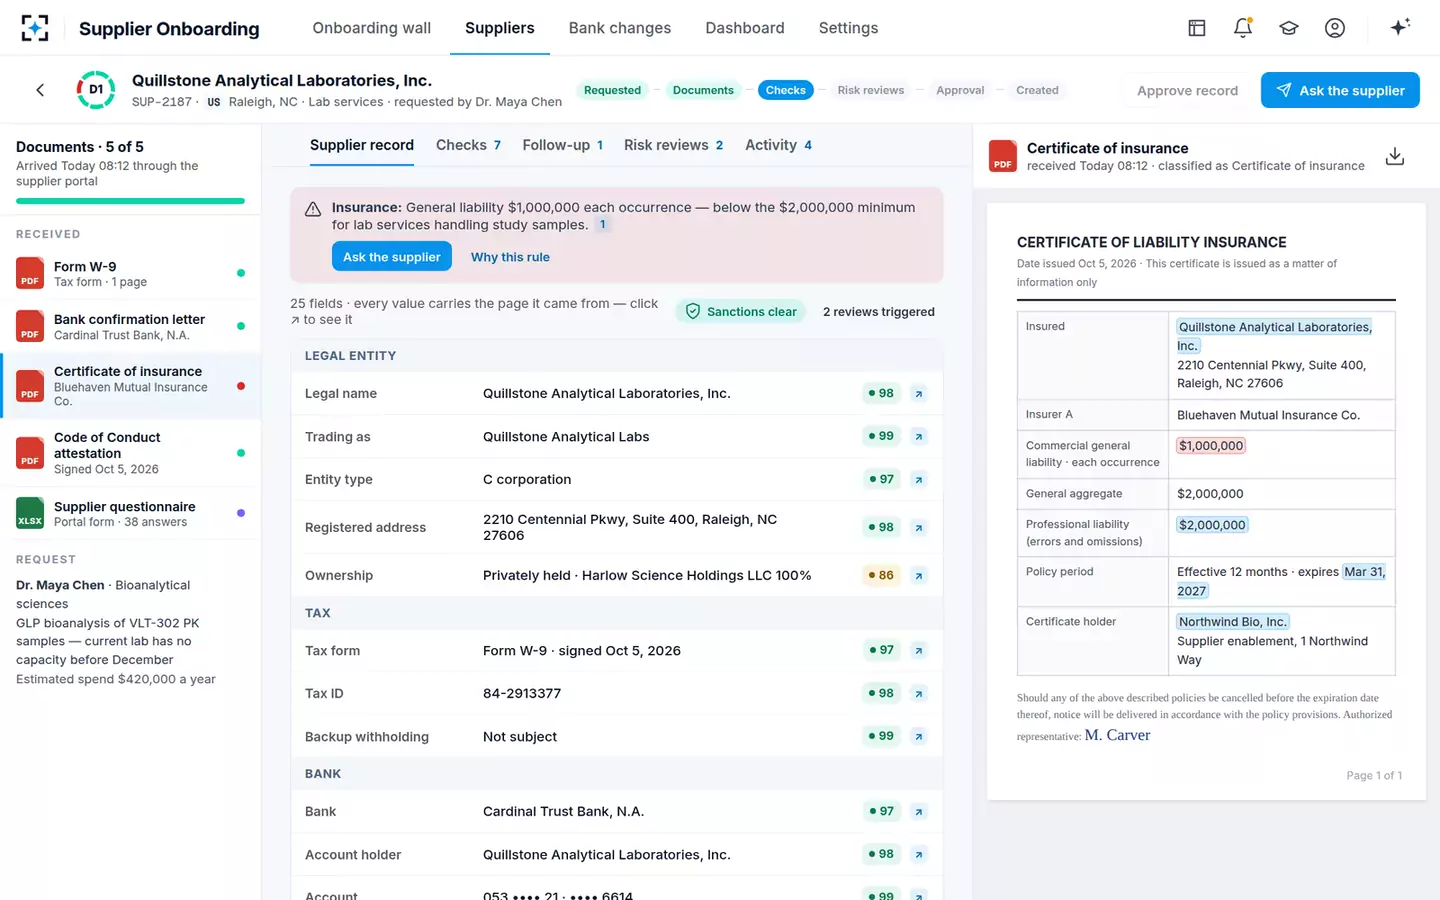This screenshot has width=1440, height=900.
Task: Click the 2 reviews triggered text
Action: [x=879, y=312]
